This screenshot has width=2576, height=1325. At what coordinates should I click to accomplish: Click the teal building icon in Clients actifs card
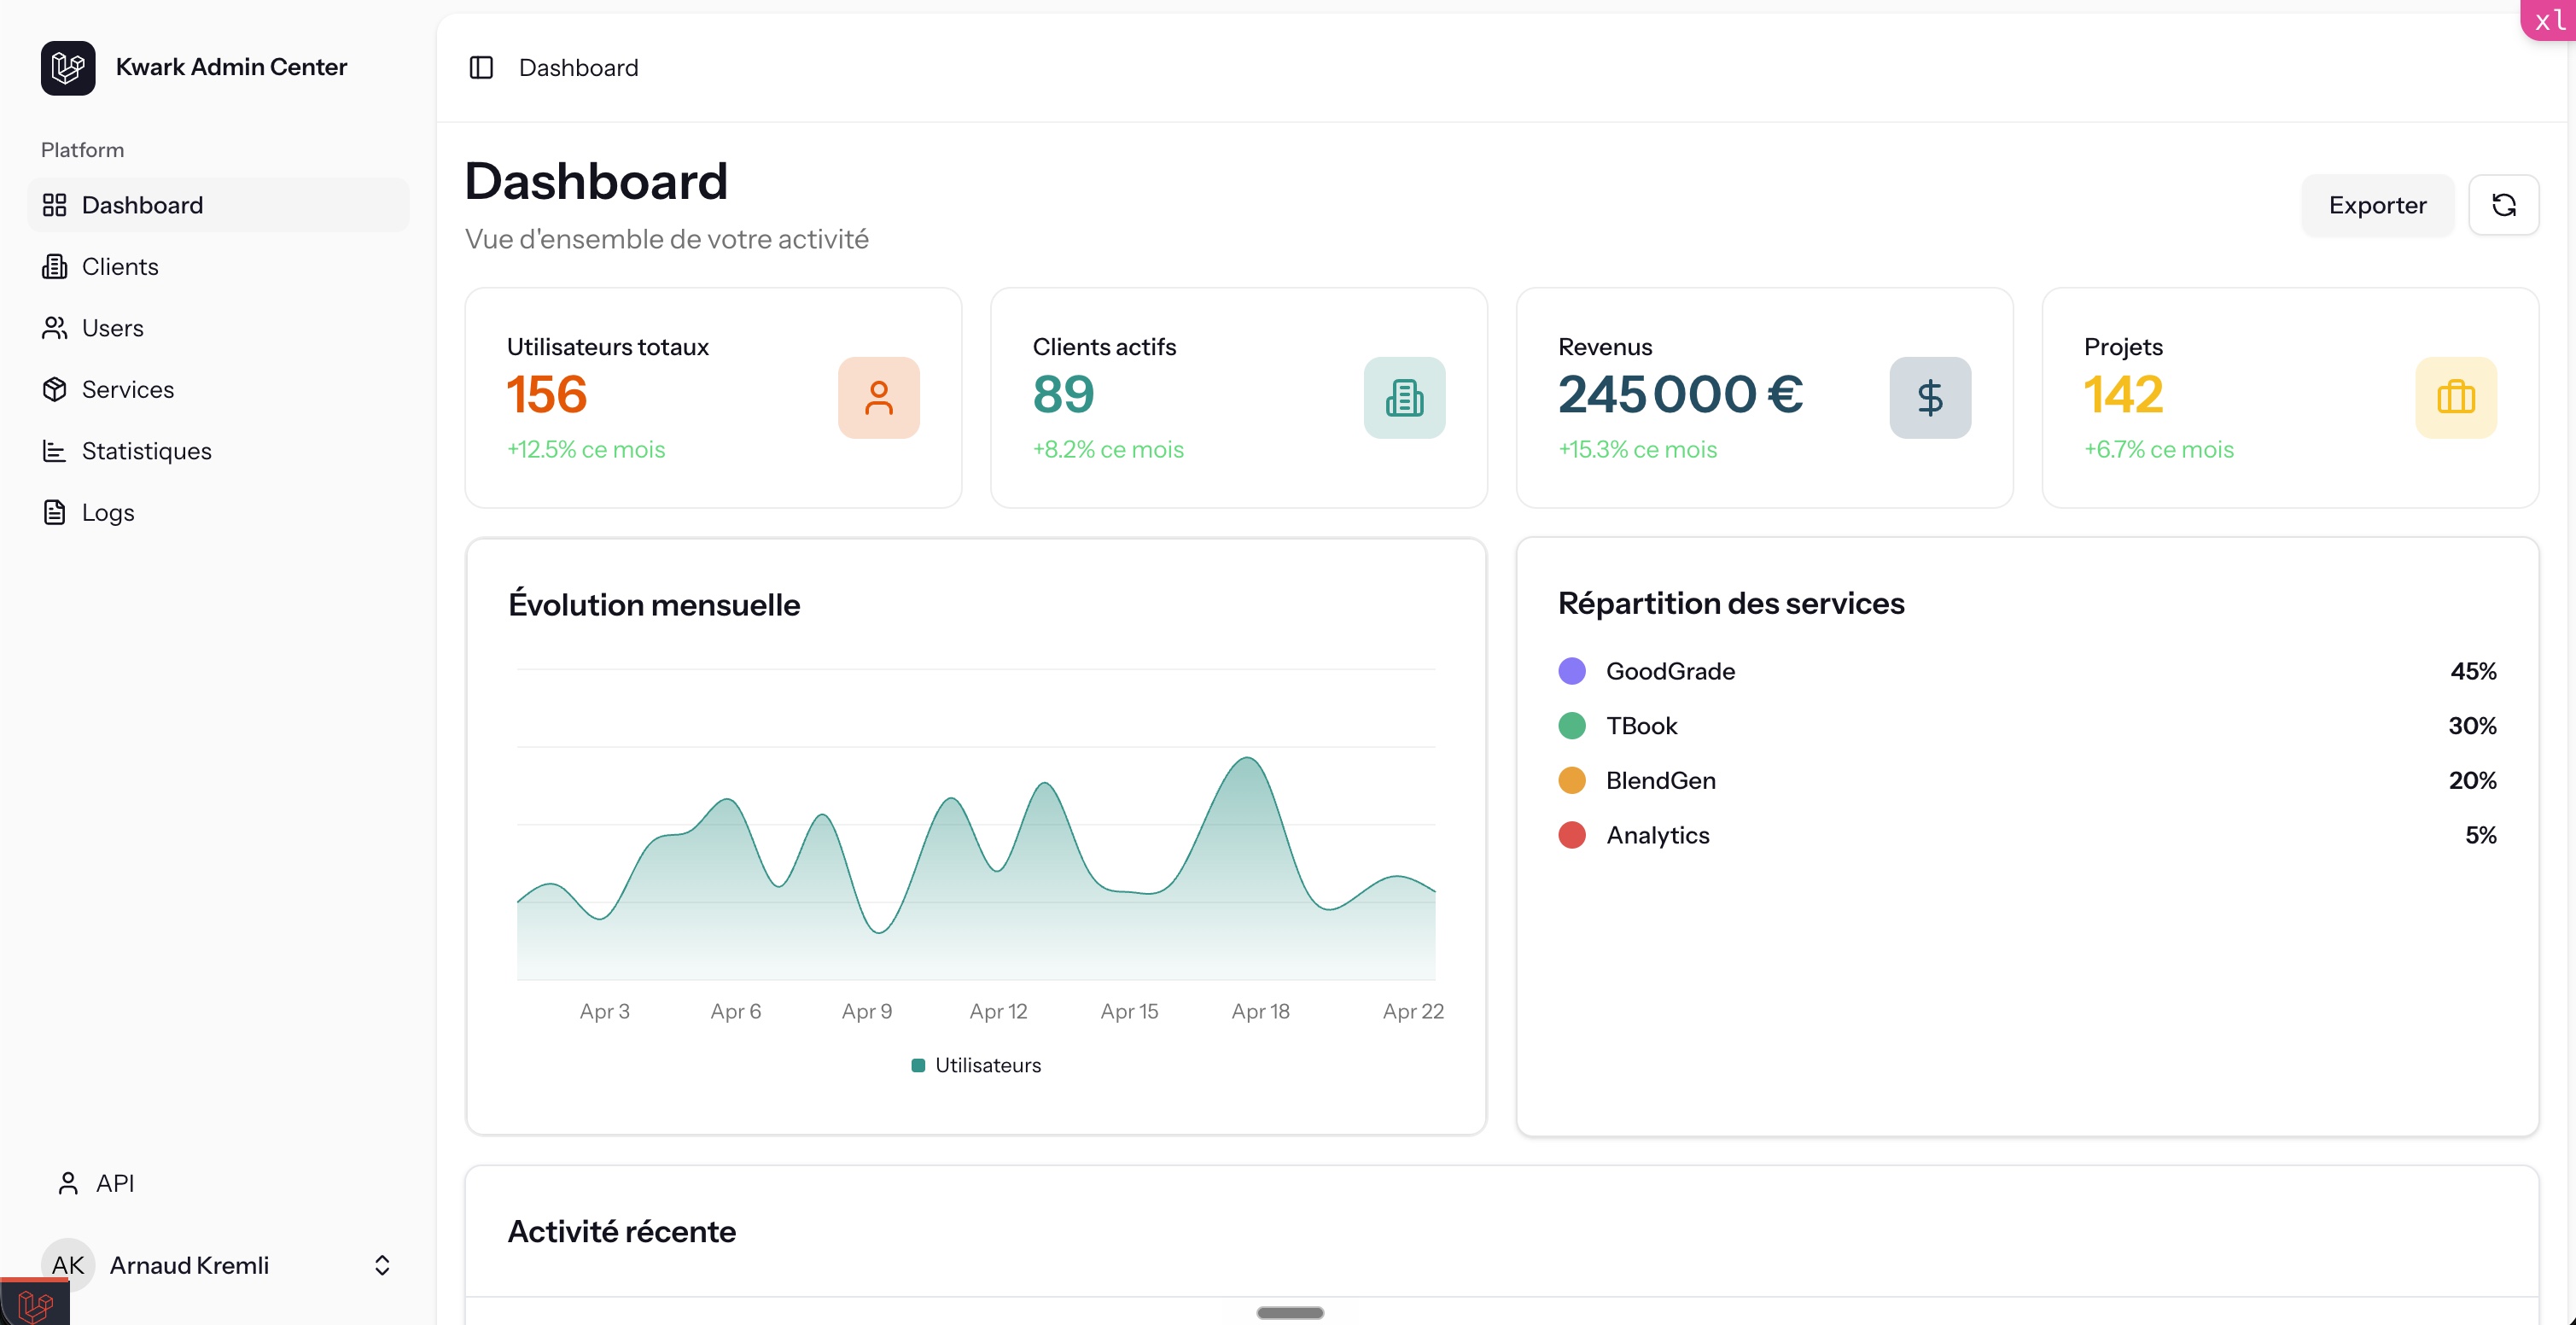[x=1404, y=397]
